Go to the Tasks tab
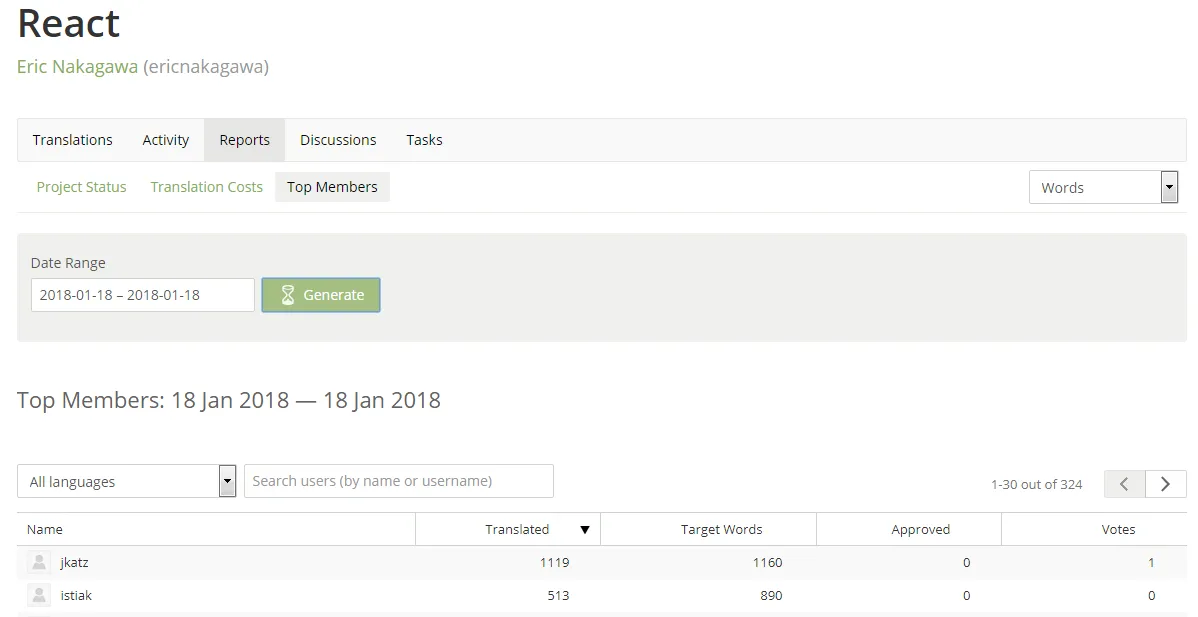 pyautogui.click(x=424, y=140)
